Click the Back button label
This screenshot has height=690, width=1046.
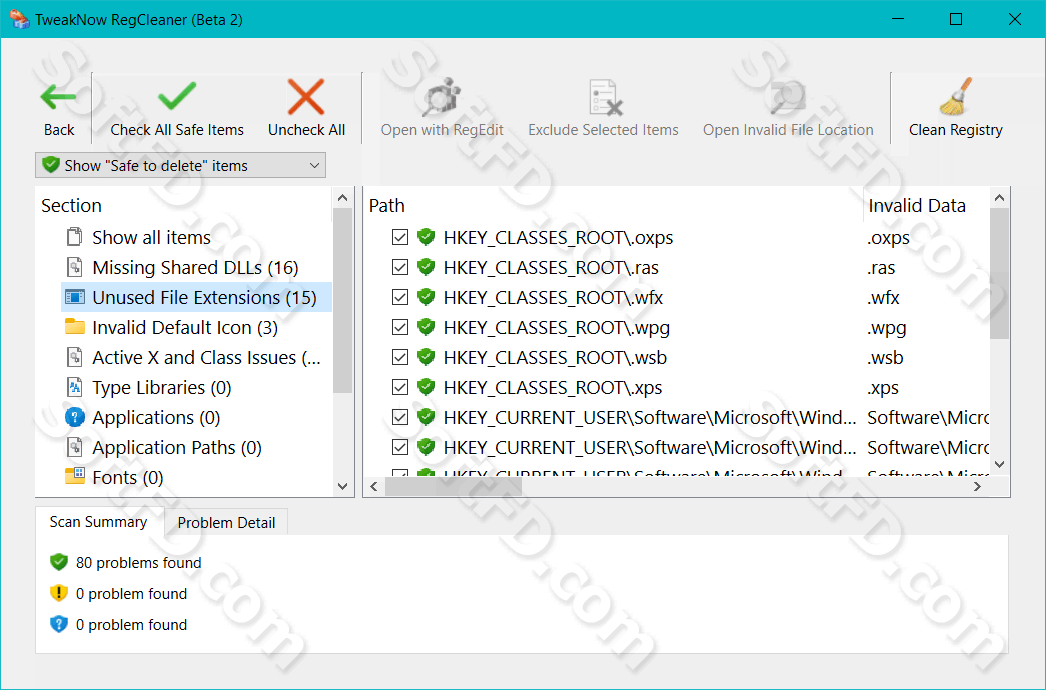coord(59,129)
